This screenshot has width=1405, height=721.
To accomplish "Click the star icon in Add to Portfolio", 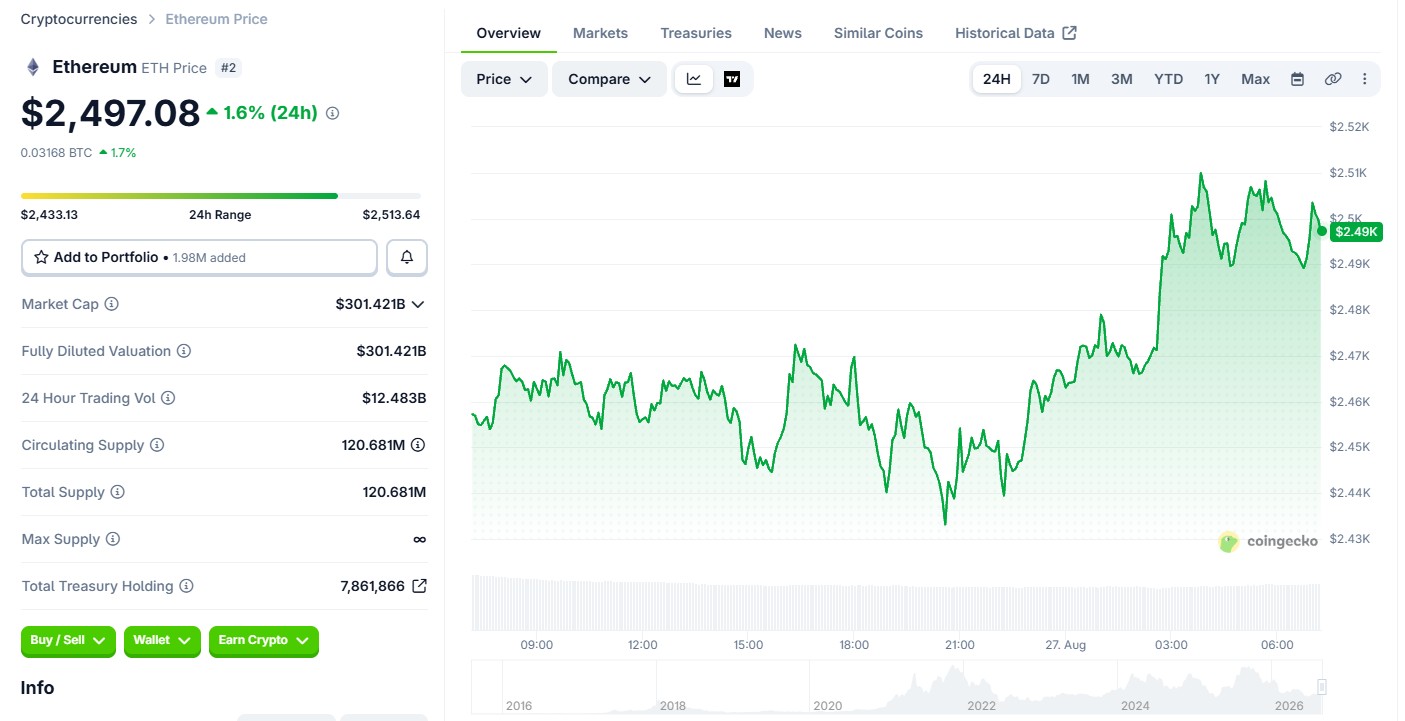I will pos(41,257).
